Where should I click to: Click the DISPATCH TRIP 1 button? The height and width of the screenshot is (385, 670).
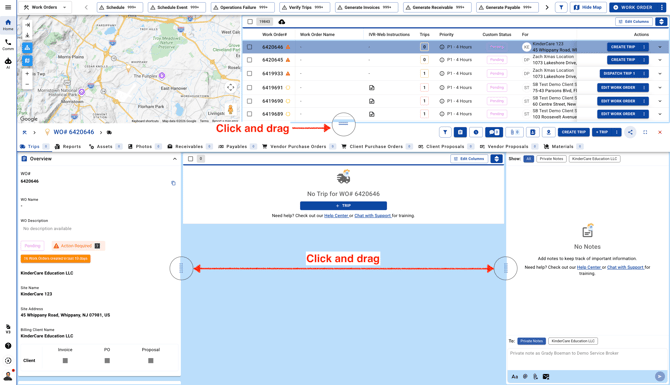pos(624,73)
